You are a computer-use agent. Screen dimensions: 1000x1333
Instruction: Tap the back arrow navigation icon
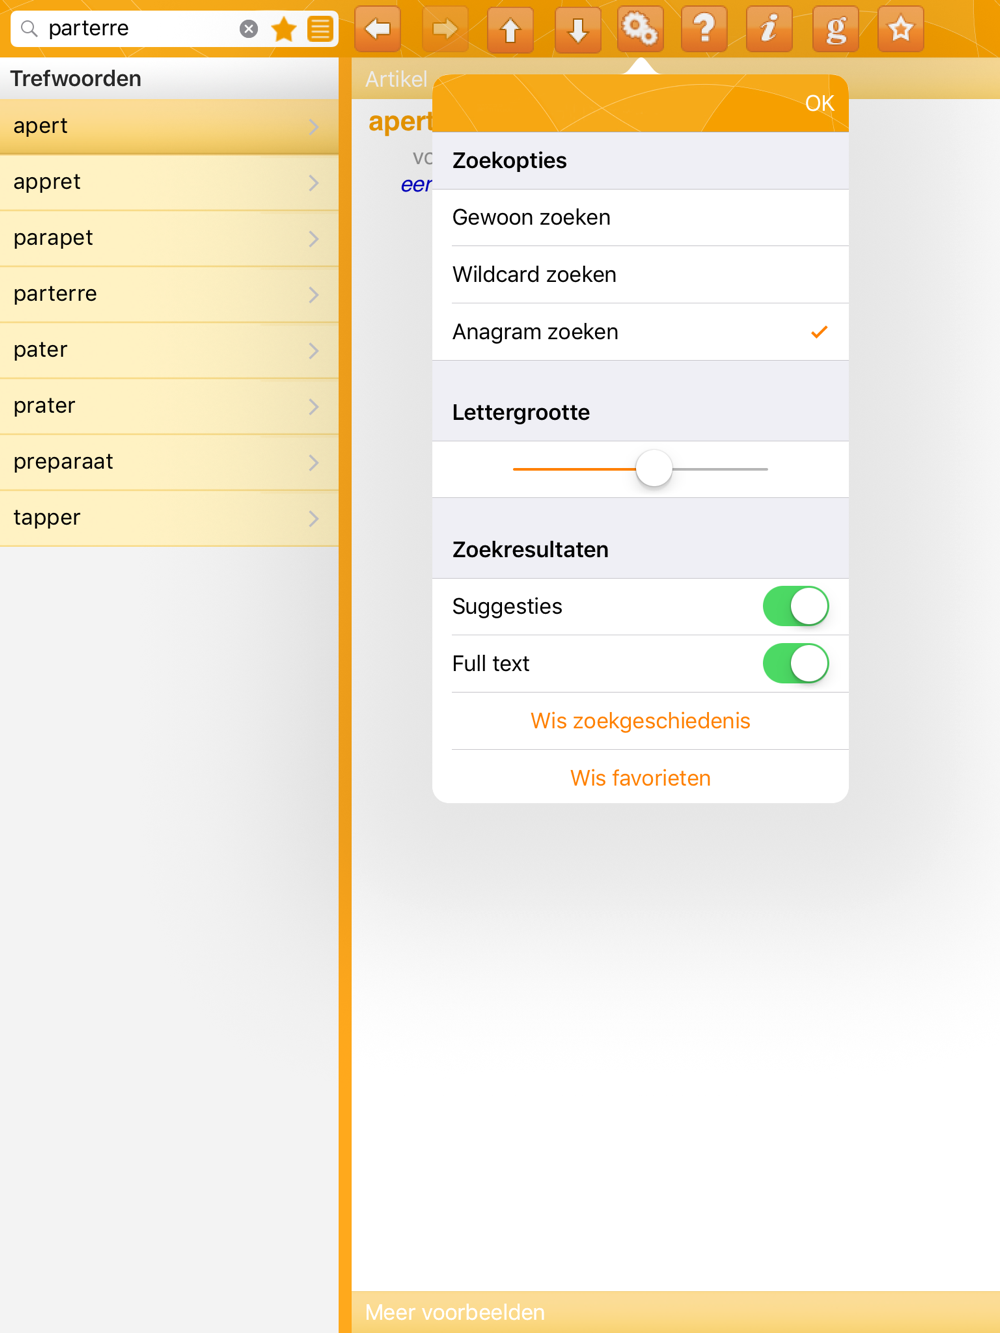coord(378,29)
